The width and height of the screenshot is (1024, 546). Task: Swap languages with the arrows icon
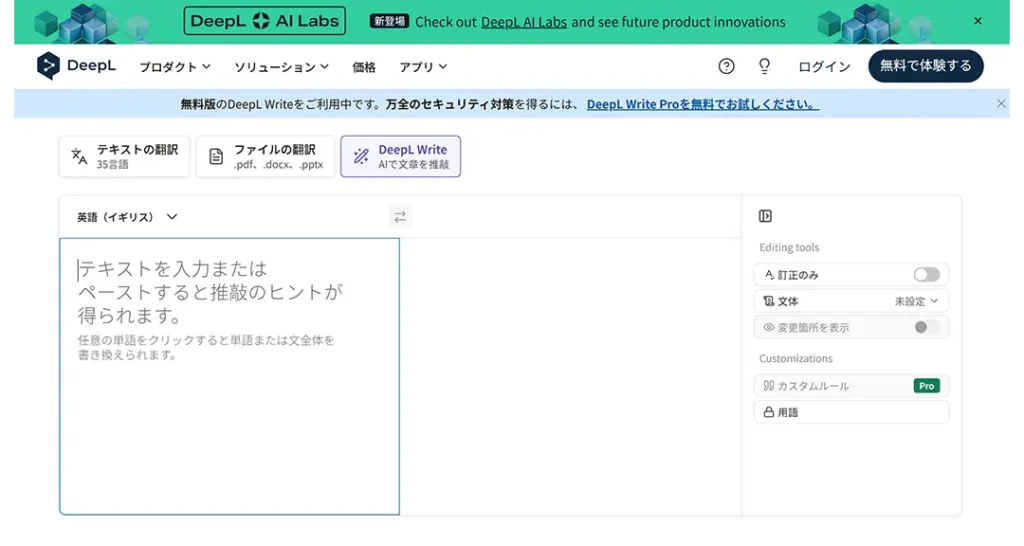(x=400, y=217)
